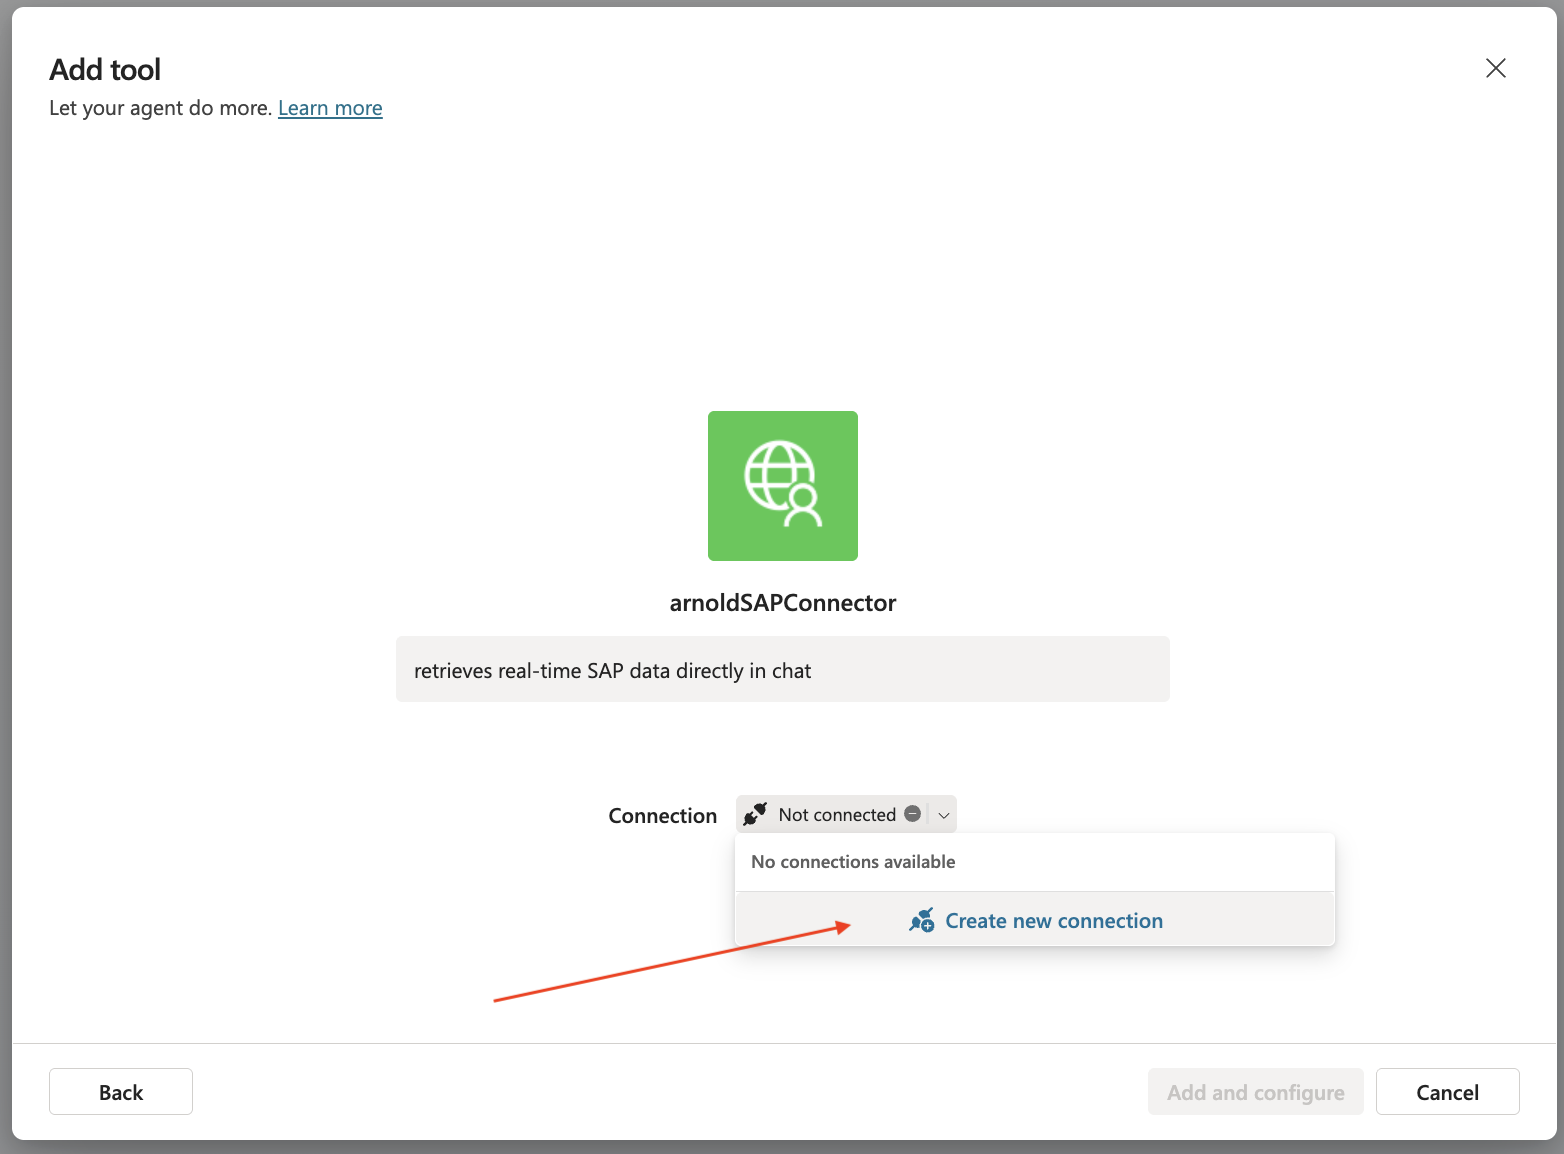Click the plug icon in Connection dropdown
Screen dimensions: 1564x1154
tap(755, 814)
